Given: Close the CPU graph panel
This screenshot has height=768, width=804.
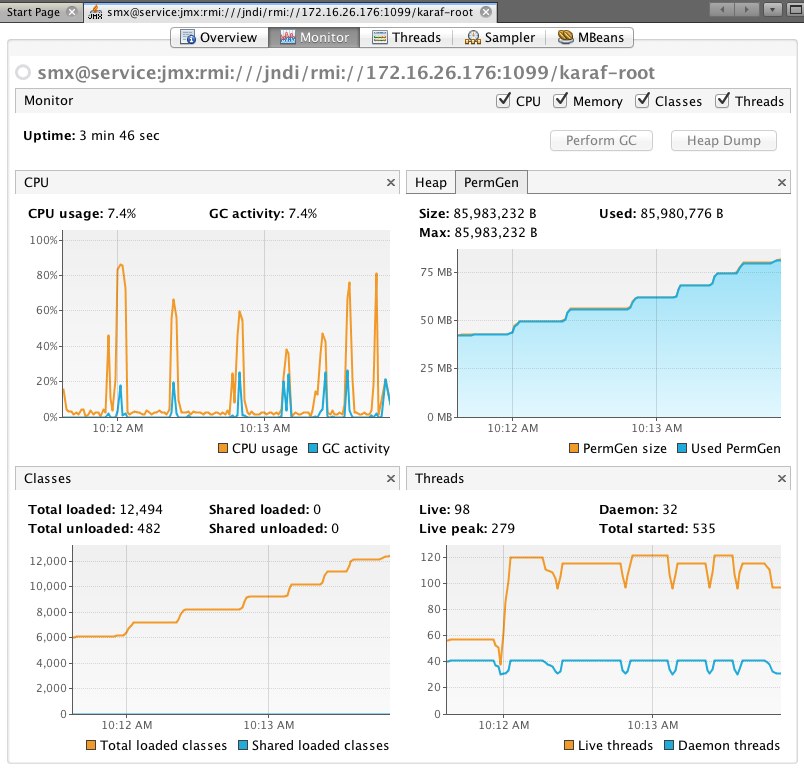Looking at the screenshot, I should pyautogui.click(x=391, y=183).
